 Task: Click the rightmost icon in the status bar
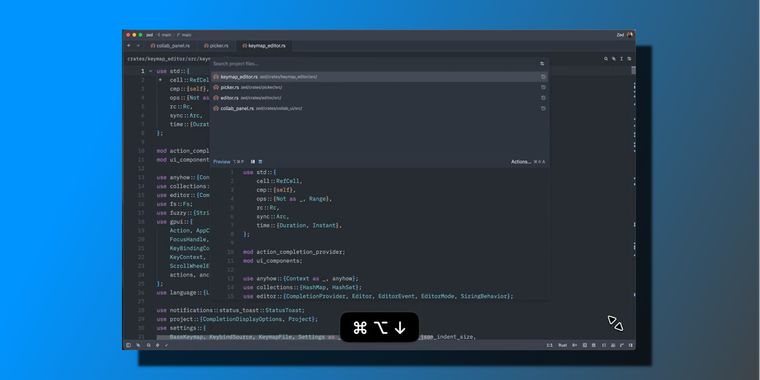click(x=631, y=345)
